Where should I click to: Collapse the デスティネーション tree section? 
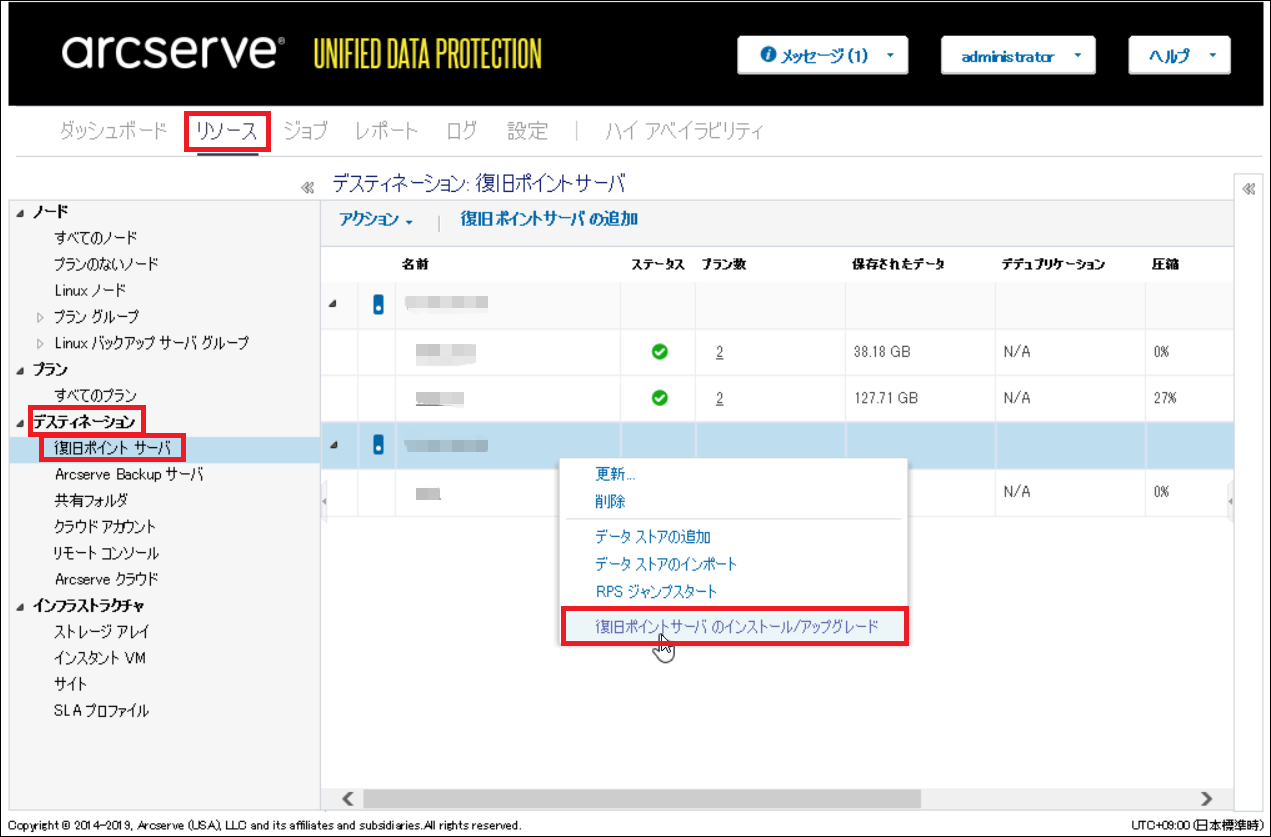22,423
